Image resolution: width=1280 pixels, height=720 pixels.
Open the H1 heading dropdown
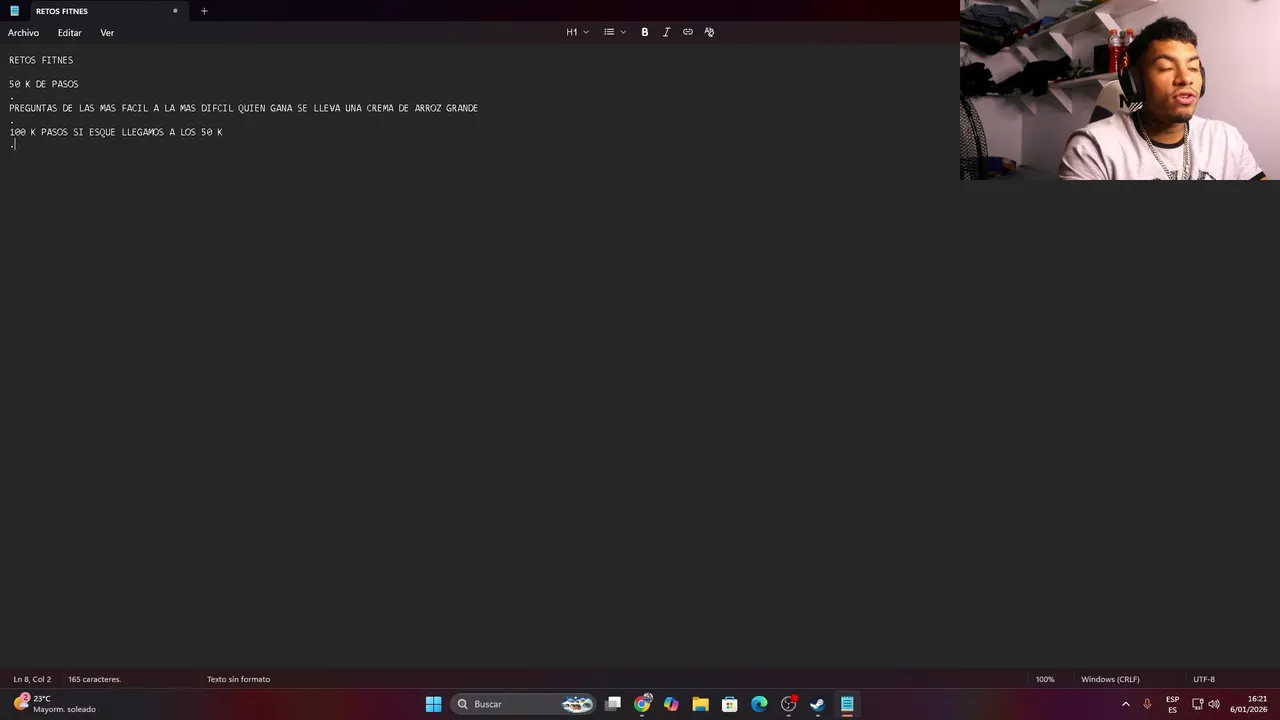pos(577,32)
